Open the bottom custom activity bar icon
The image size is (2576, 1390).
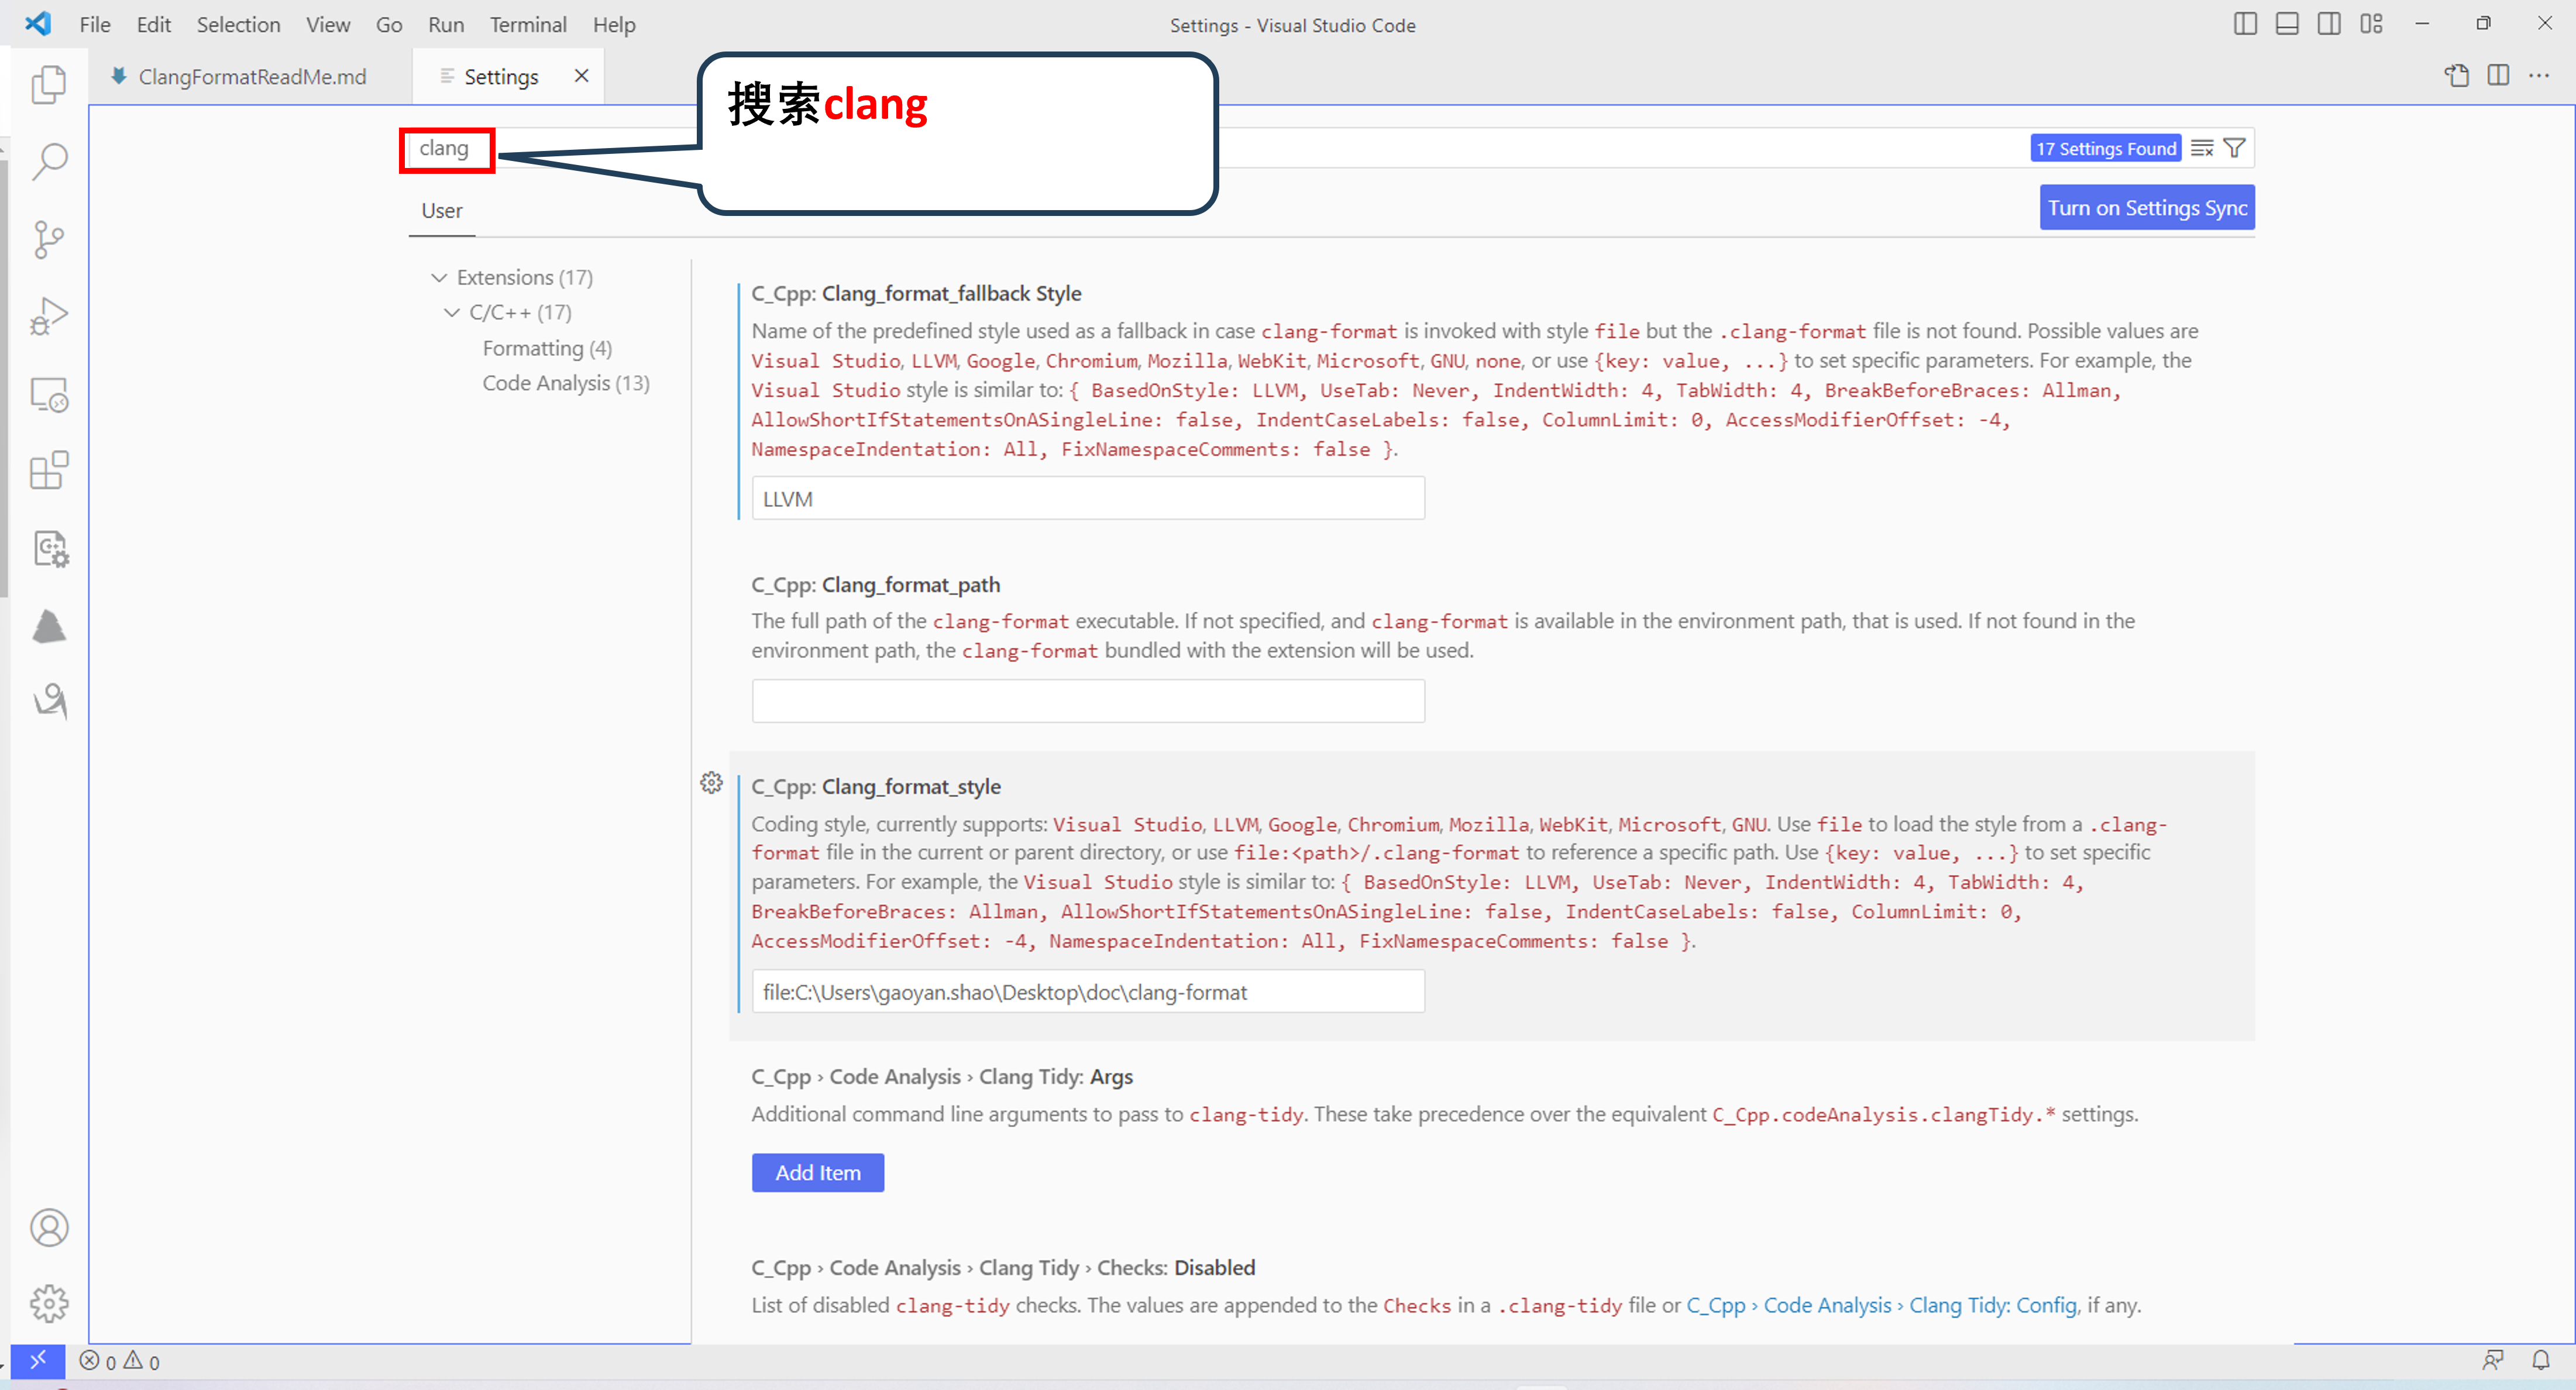point(49,701)
